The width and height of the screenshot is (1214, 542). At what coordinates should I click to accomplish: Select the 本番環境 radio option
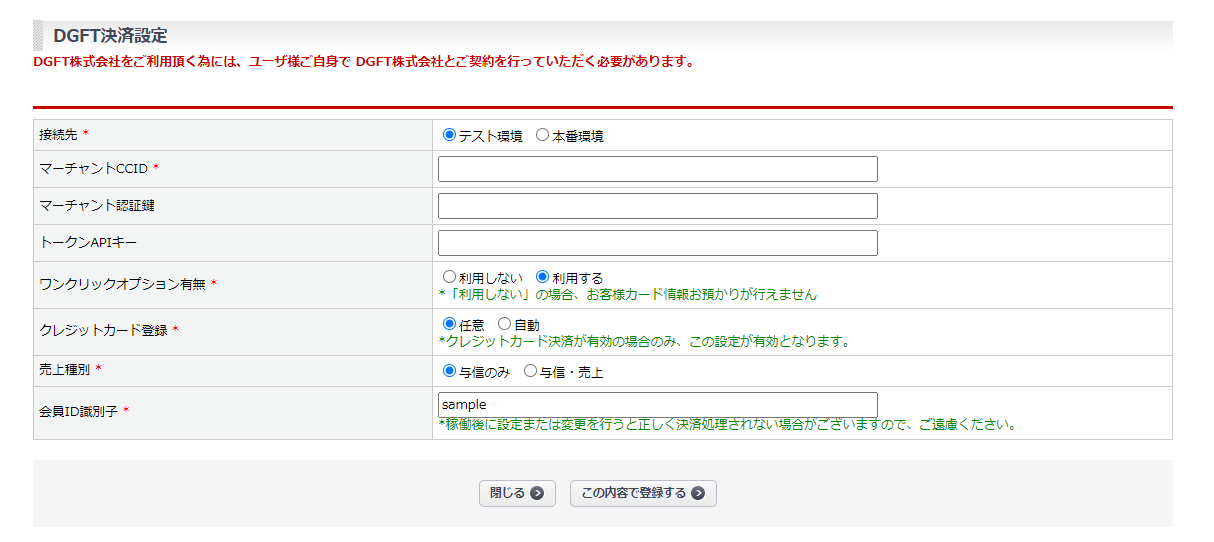pos(542,135)
